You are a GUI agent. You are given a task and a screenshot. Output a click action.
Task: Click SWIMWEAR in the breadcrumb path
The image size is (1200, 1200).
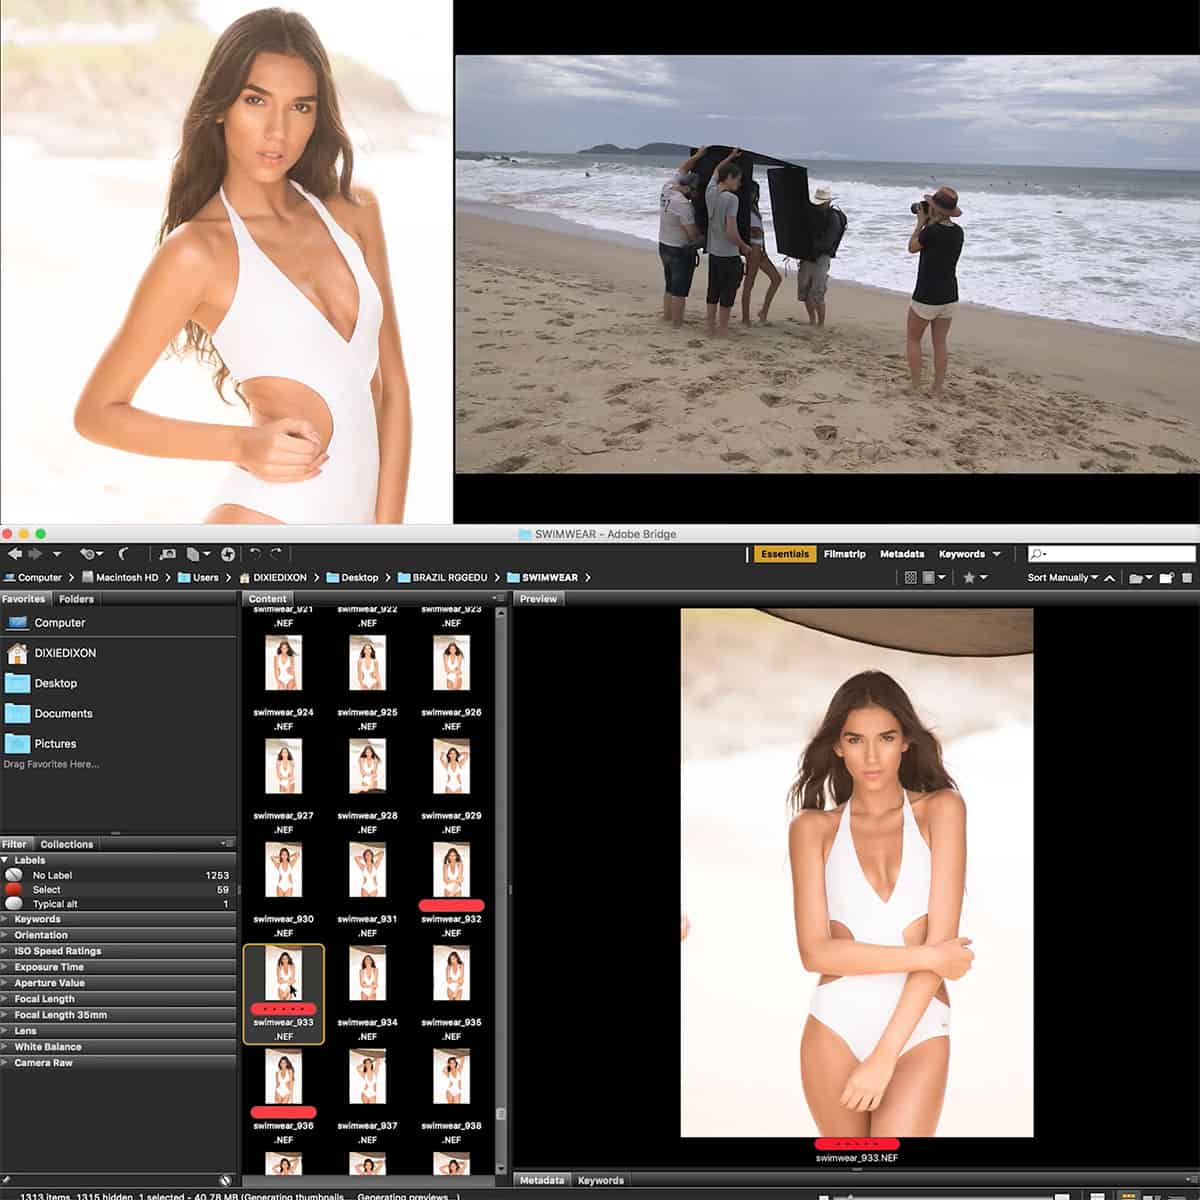pyautogui.click(x=547, y=577)
